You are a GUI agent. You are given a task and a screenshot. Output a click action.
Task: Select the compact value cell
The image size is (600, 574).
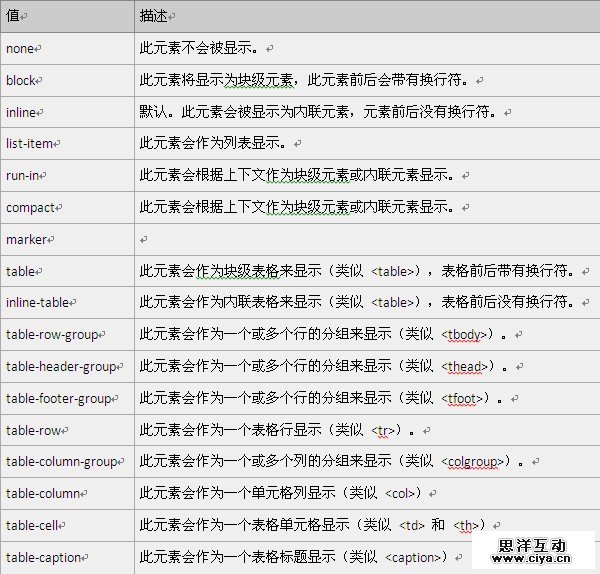click(68, 207)
